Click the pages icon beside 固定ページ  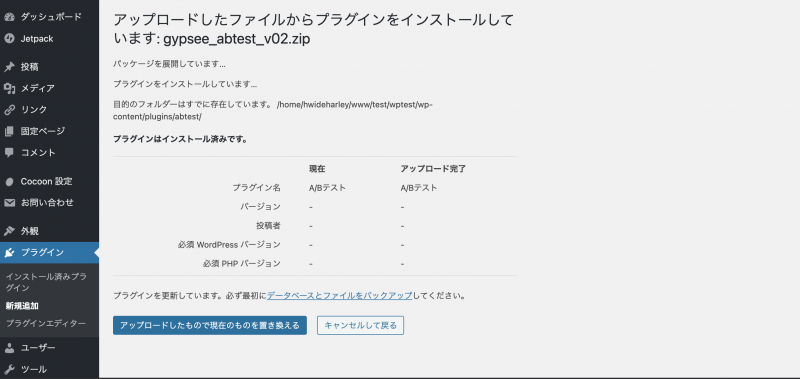[9, 131]
